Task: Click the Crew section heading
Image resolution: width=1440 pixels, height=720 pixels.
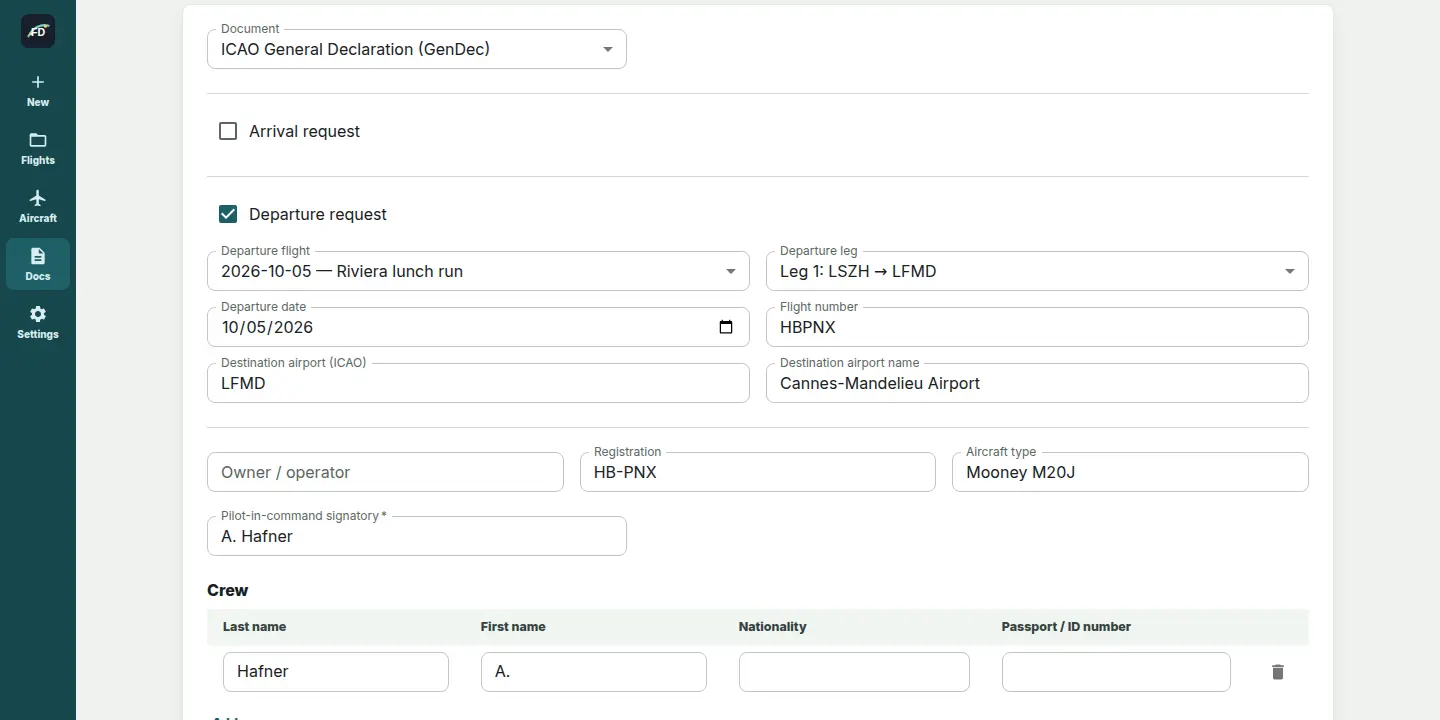Action: (x=228, y=590)
